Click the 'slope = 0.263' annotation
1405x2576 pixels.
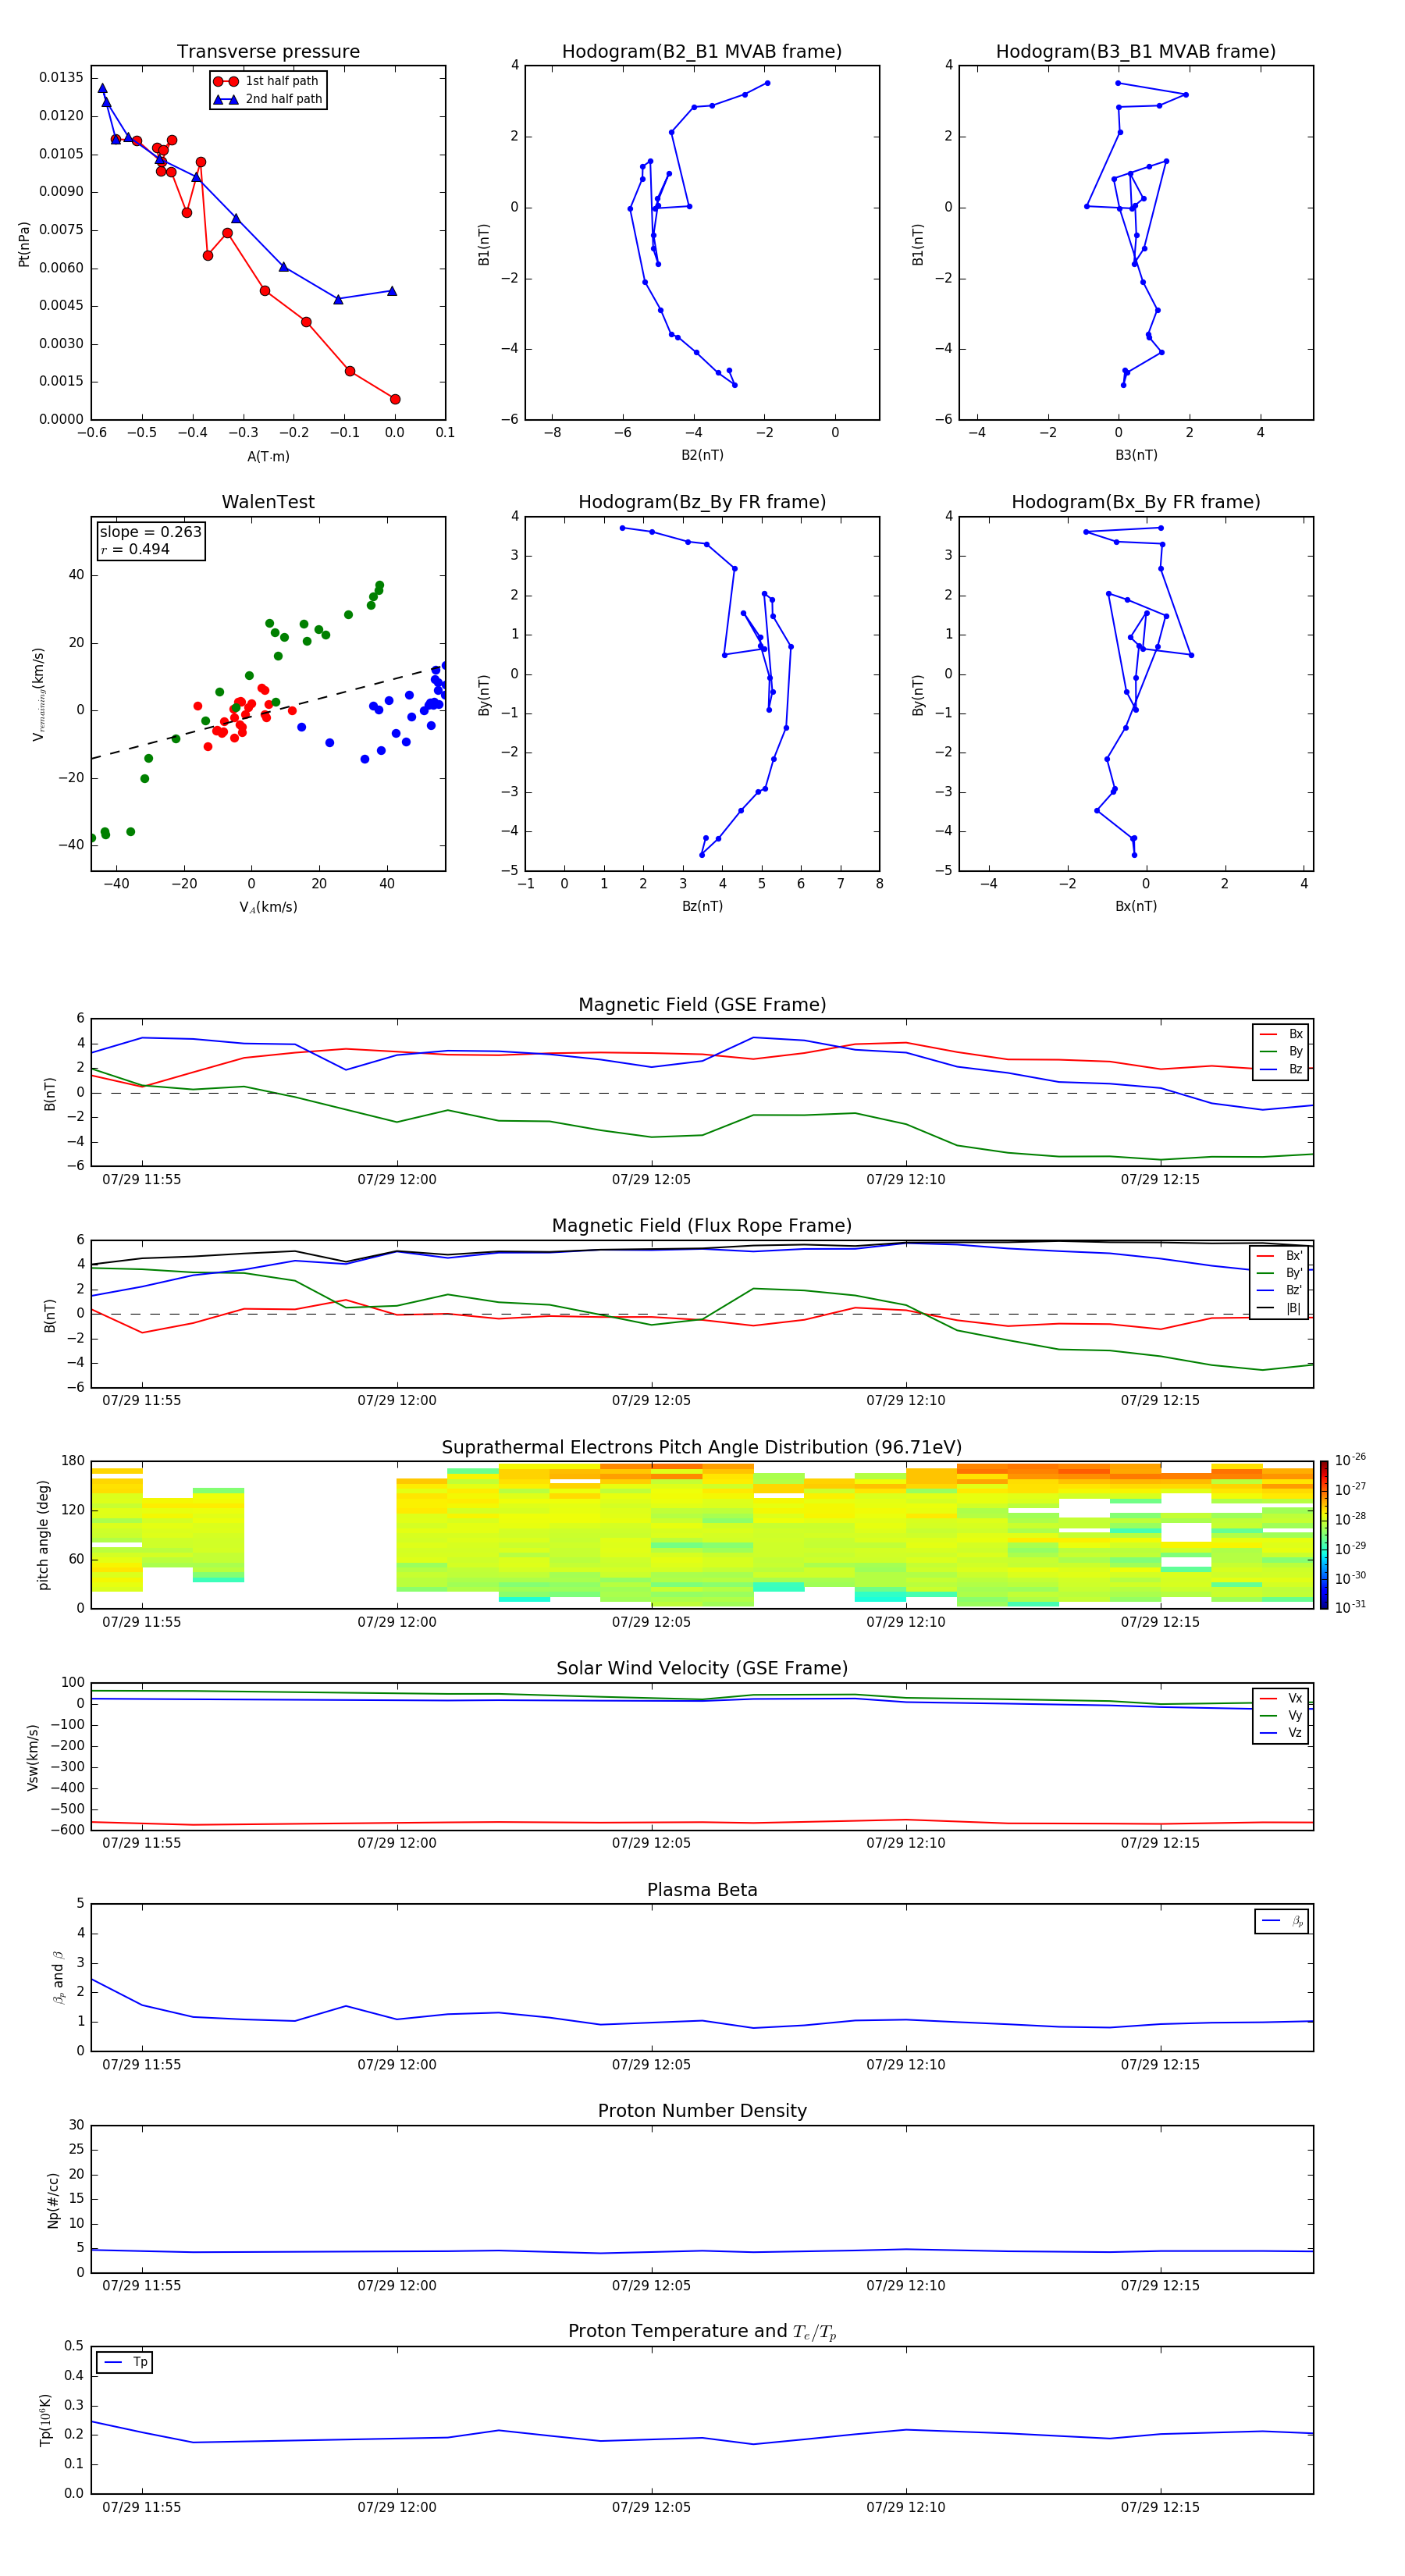tap(150, 532)
